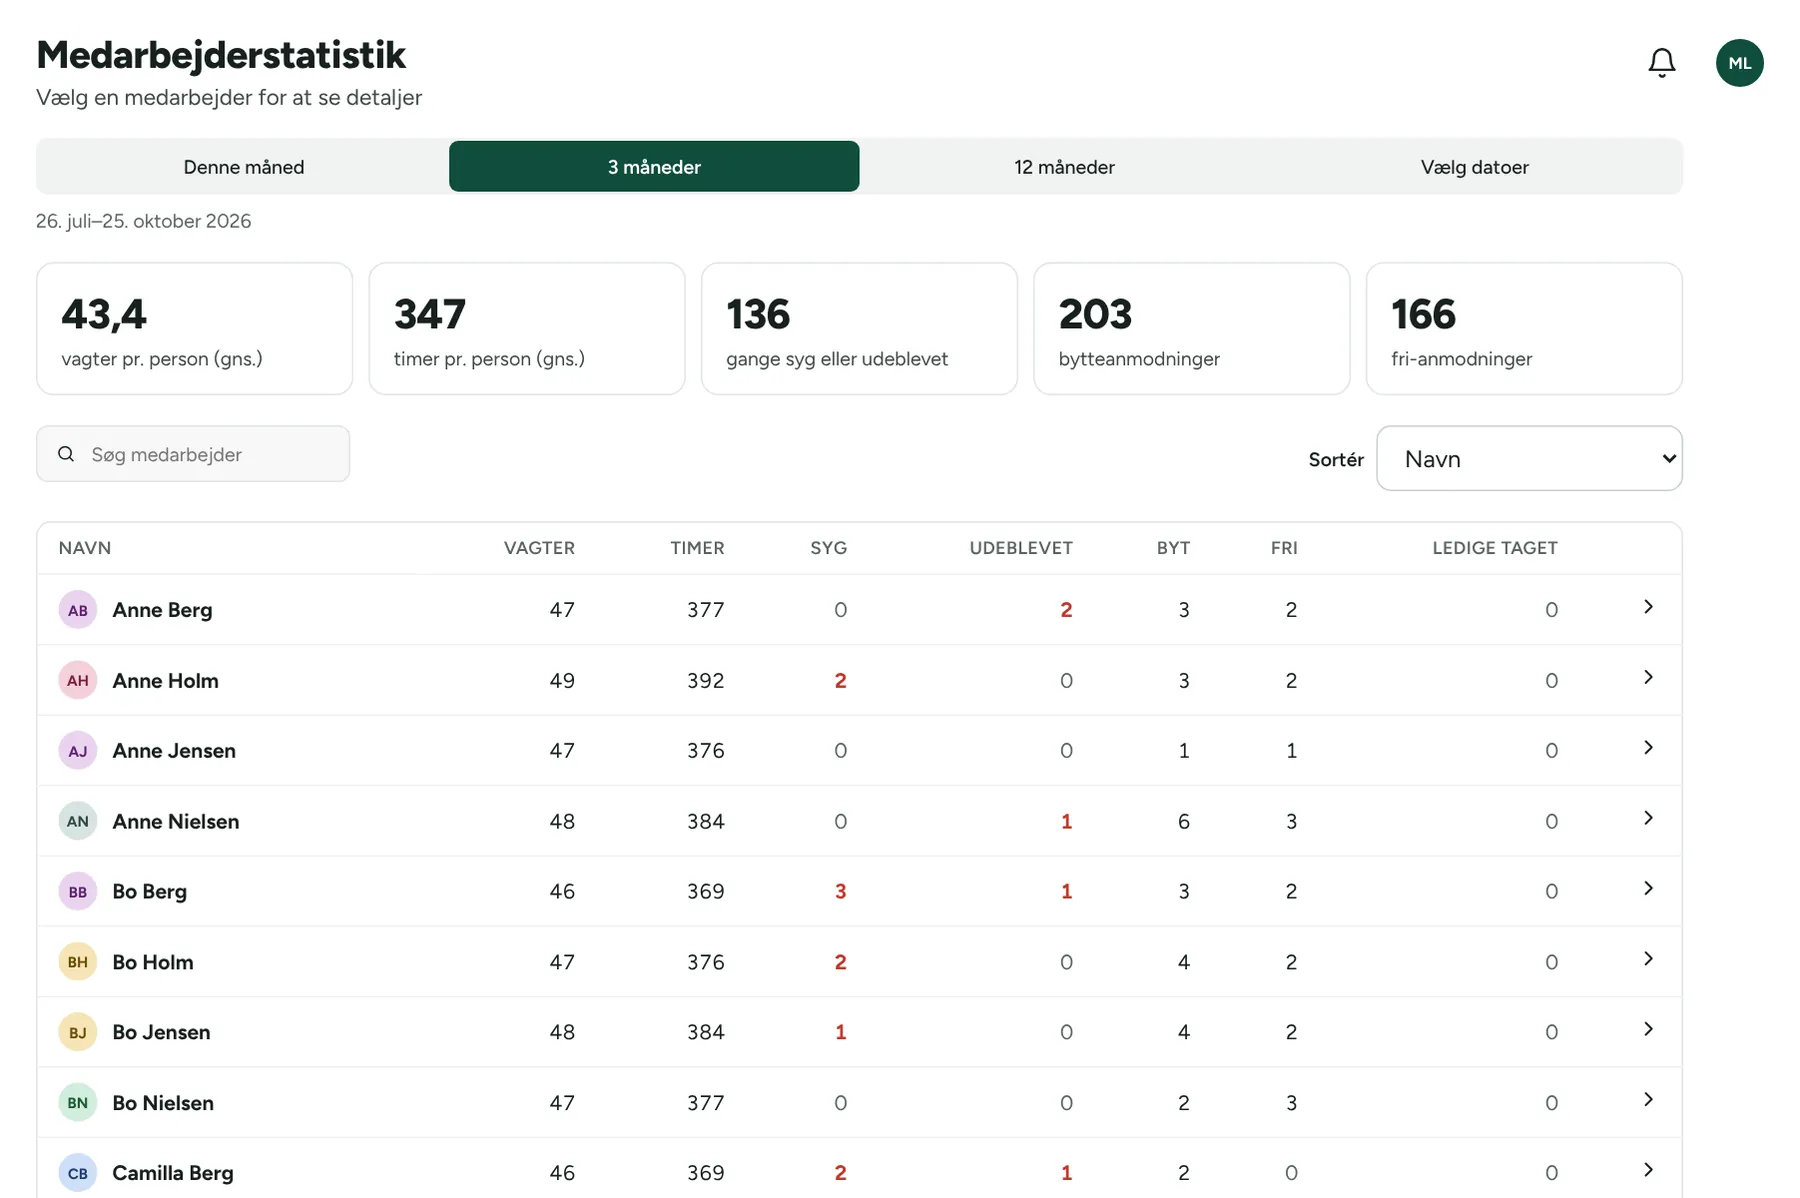Expand Bo Nielsen's row chevron
This screenshot has height=1198, width=1800.
point(1648,1100)
